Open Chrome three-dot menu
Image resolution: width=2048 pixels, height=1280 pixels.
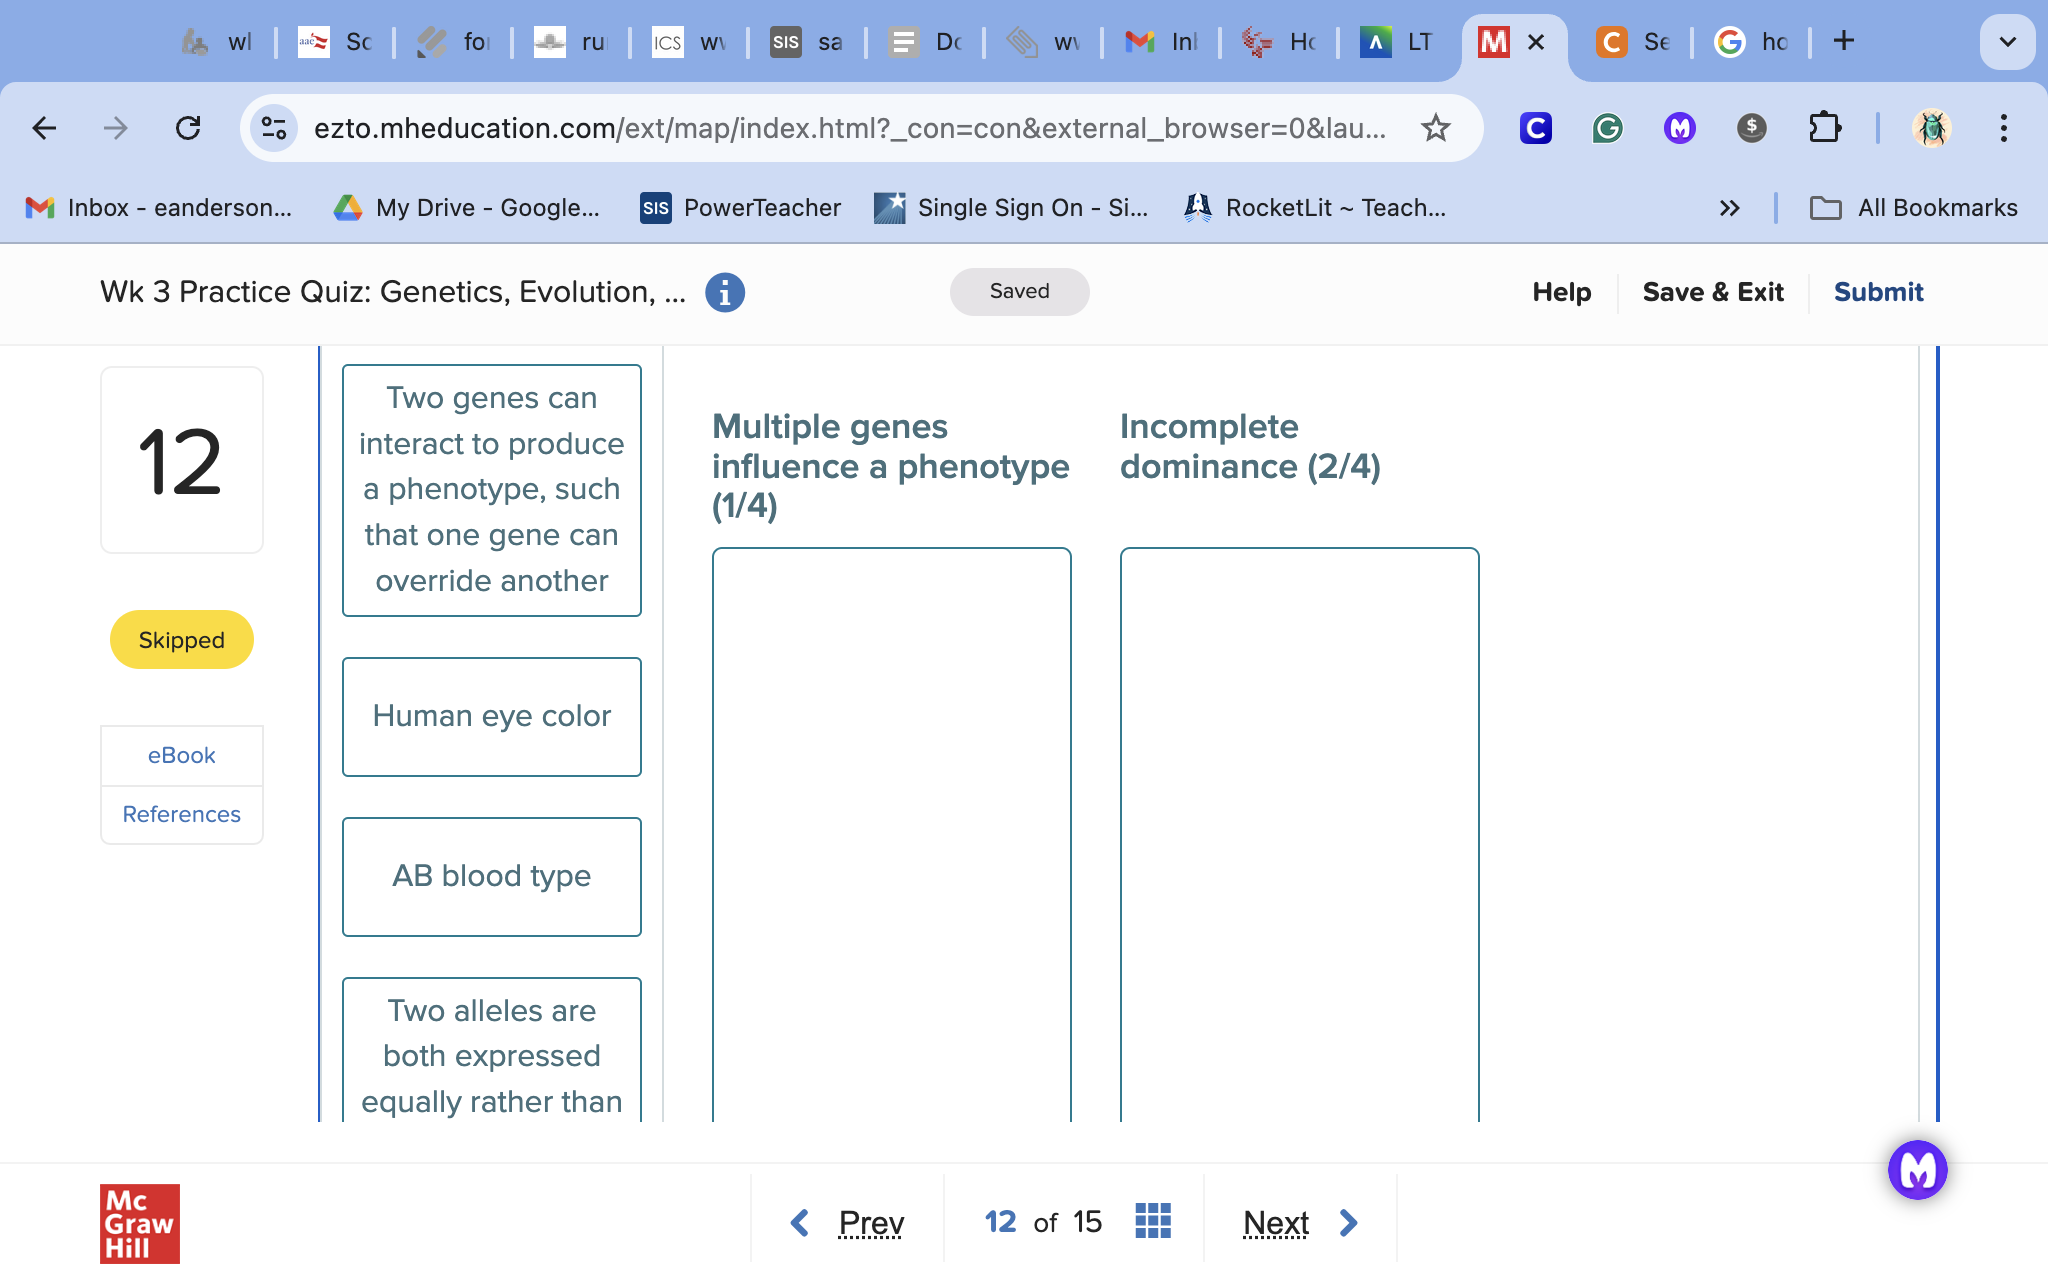(x=2003, y=128)
